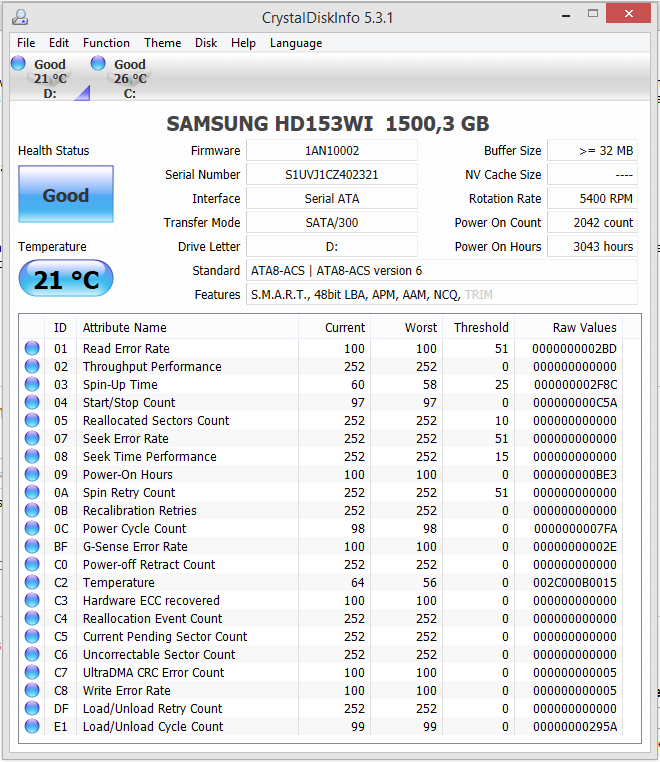
Task: Click status orb for Read Error Rate row
Action: click(32, 349)
